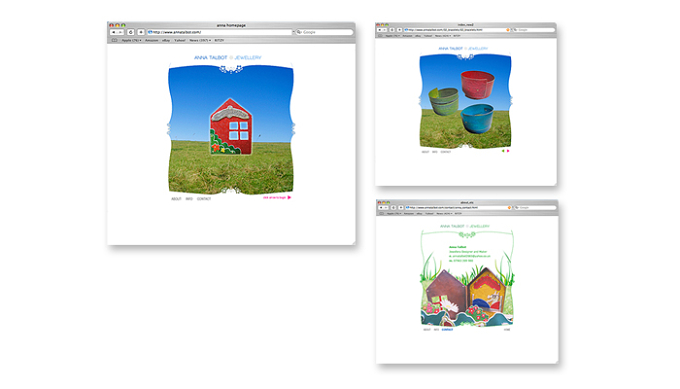
Task: Click magnifier icon in homepage Google field
Action: (299, 32)
